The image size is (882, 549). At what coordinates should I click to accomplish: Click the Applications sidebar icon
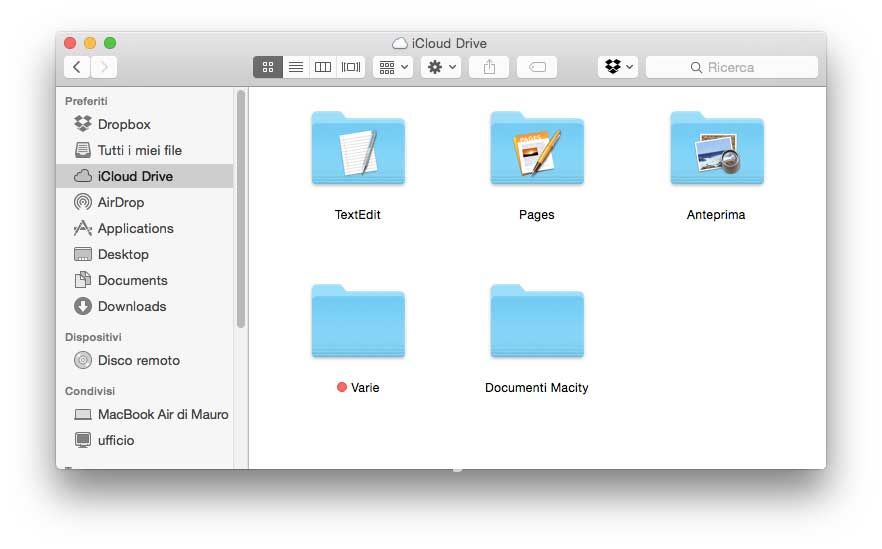(x=83, y=228)
